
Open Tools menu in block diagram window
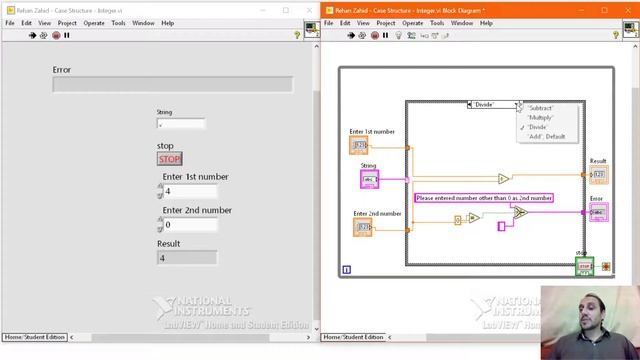tap(437, 23)
